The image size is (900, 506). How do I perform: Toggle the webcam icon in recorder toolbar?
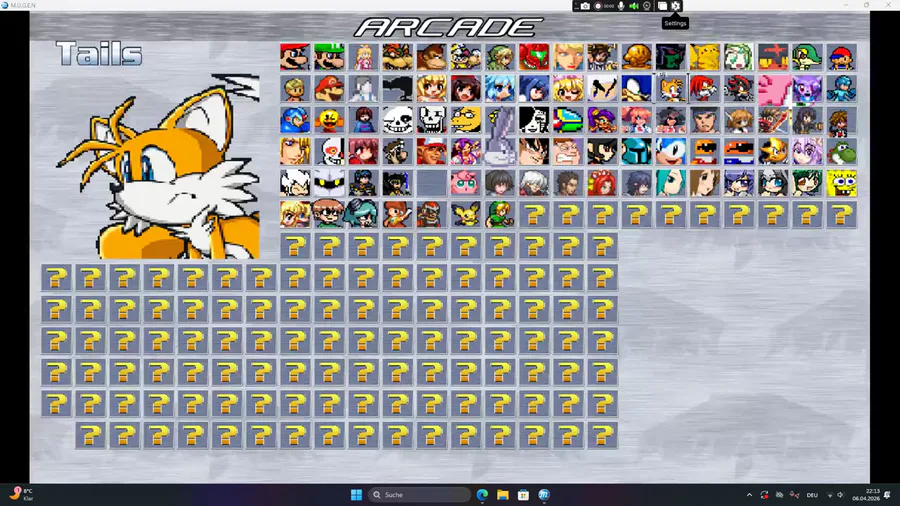[x=647, y=6]
